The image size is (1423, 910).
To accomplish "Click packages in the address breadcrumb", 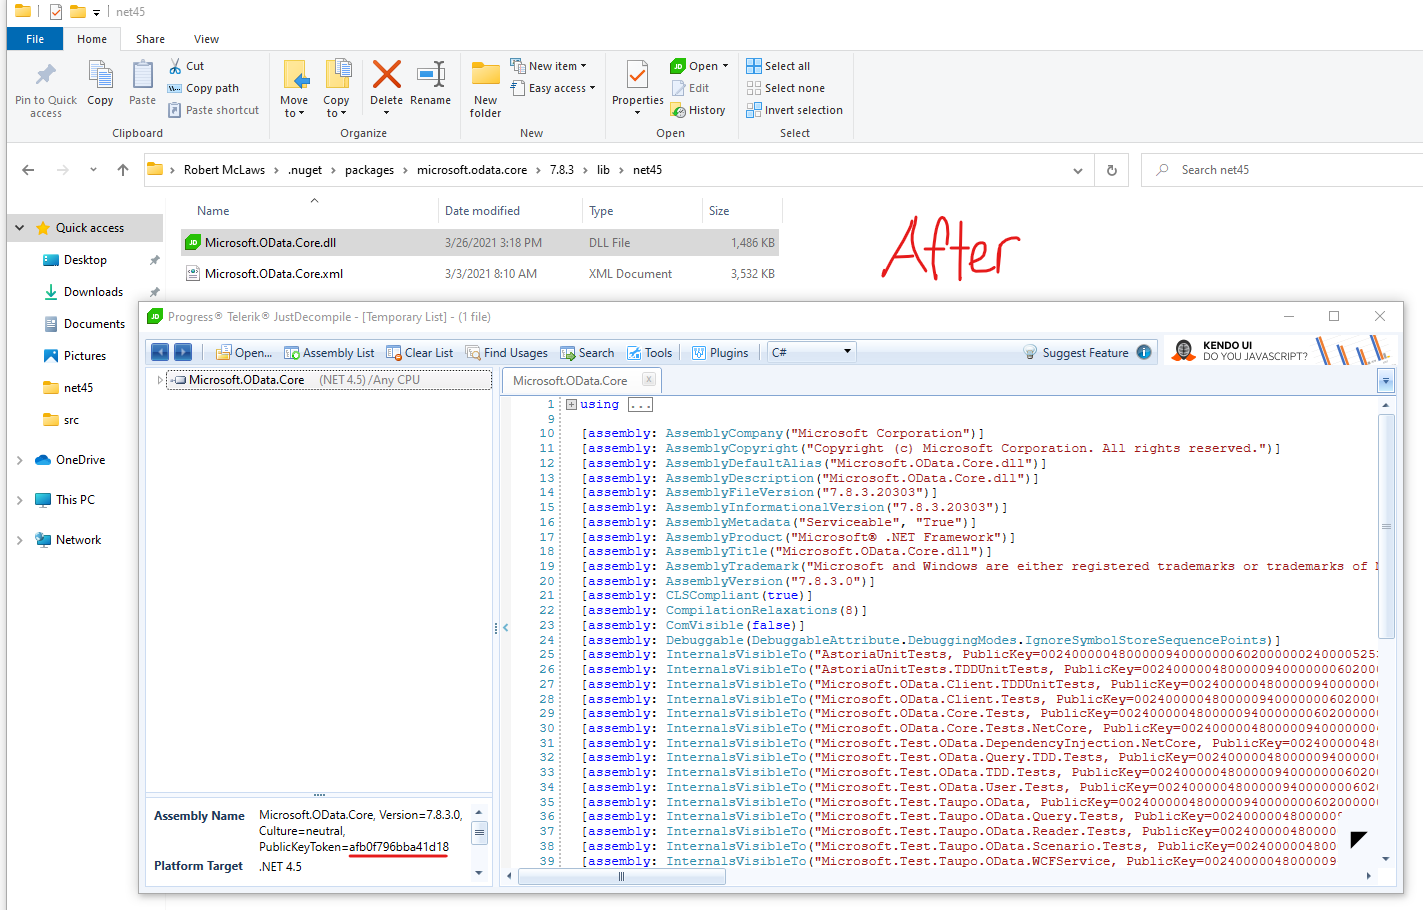I will tap(369, 170).
